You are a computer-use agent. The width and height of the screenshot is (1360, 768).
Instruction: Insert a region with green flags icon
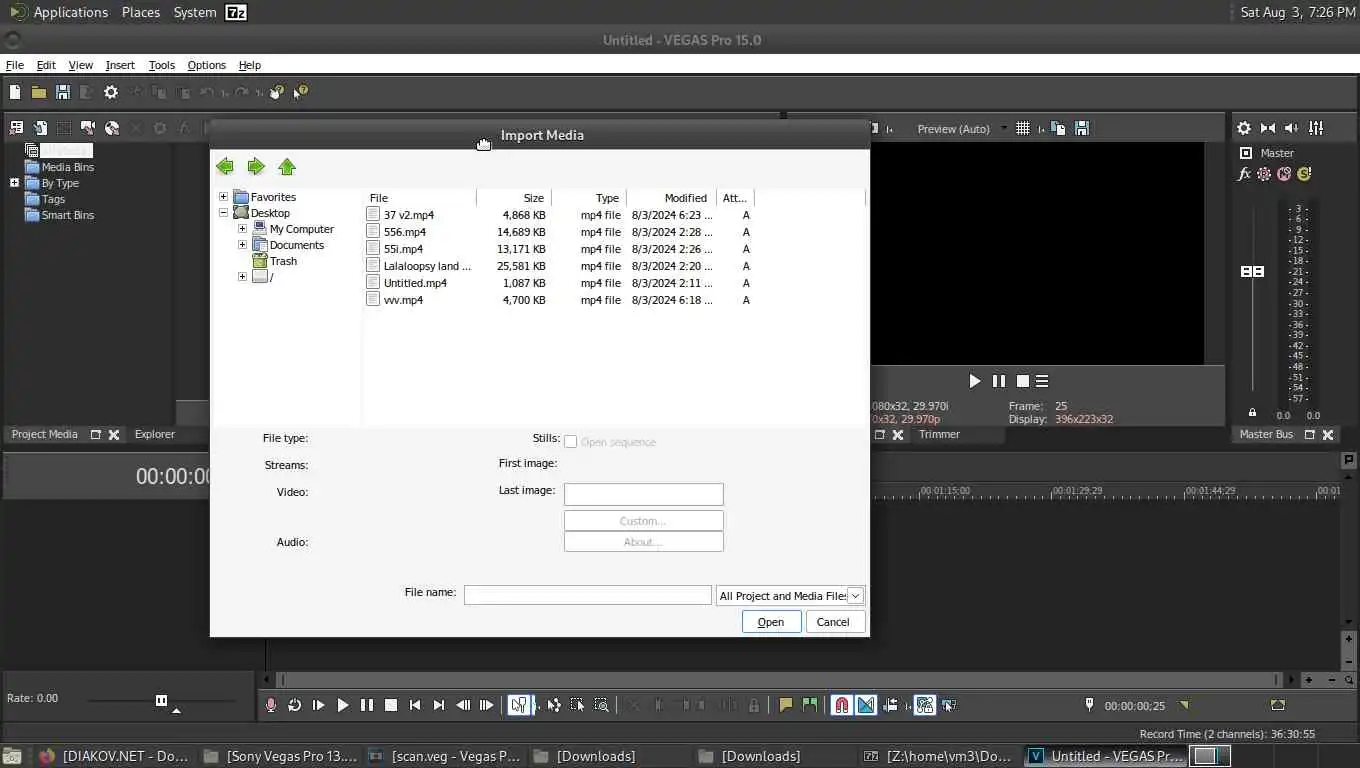pyautogui.click(x=810, y=705)
